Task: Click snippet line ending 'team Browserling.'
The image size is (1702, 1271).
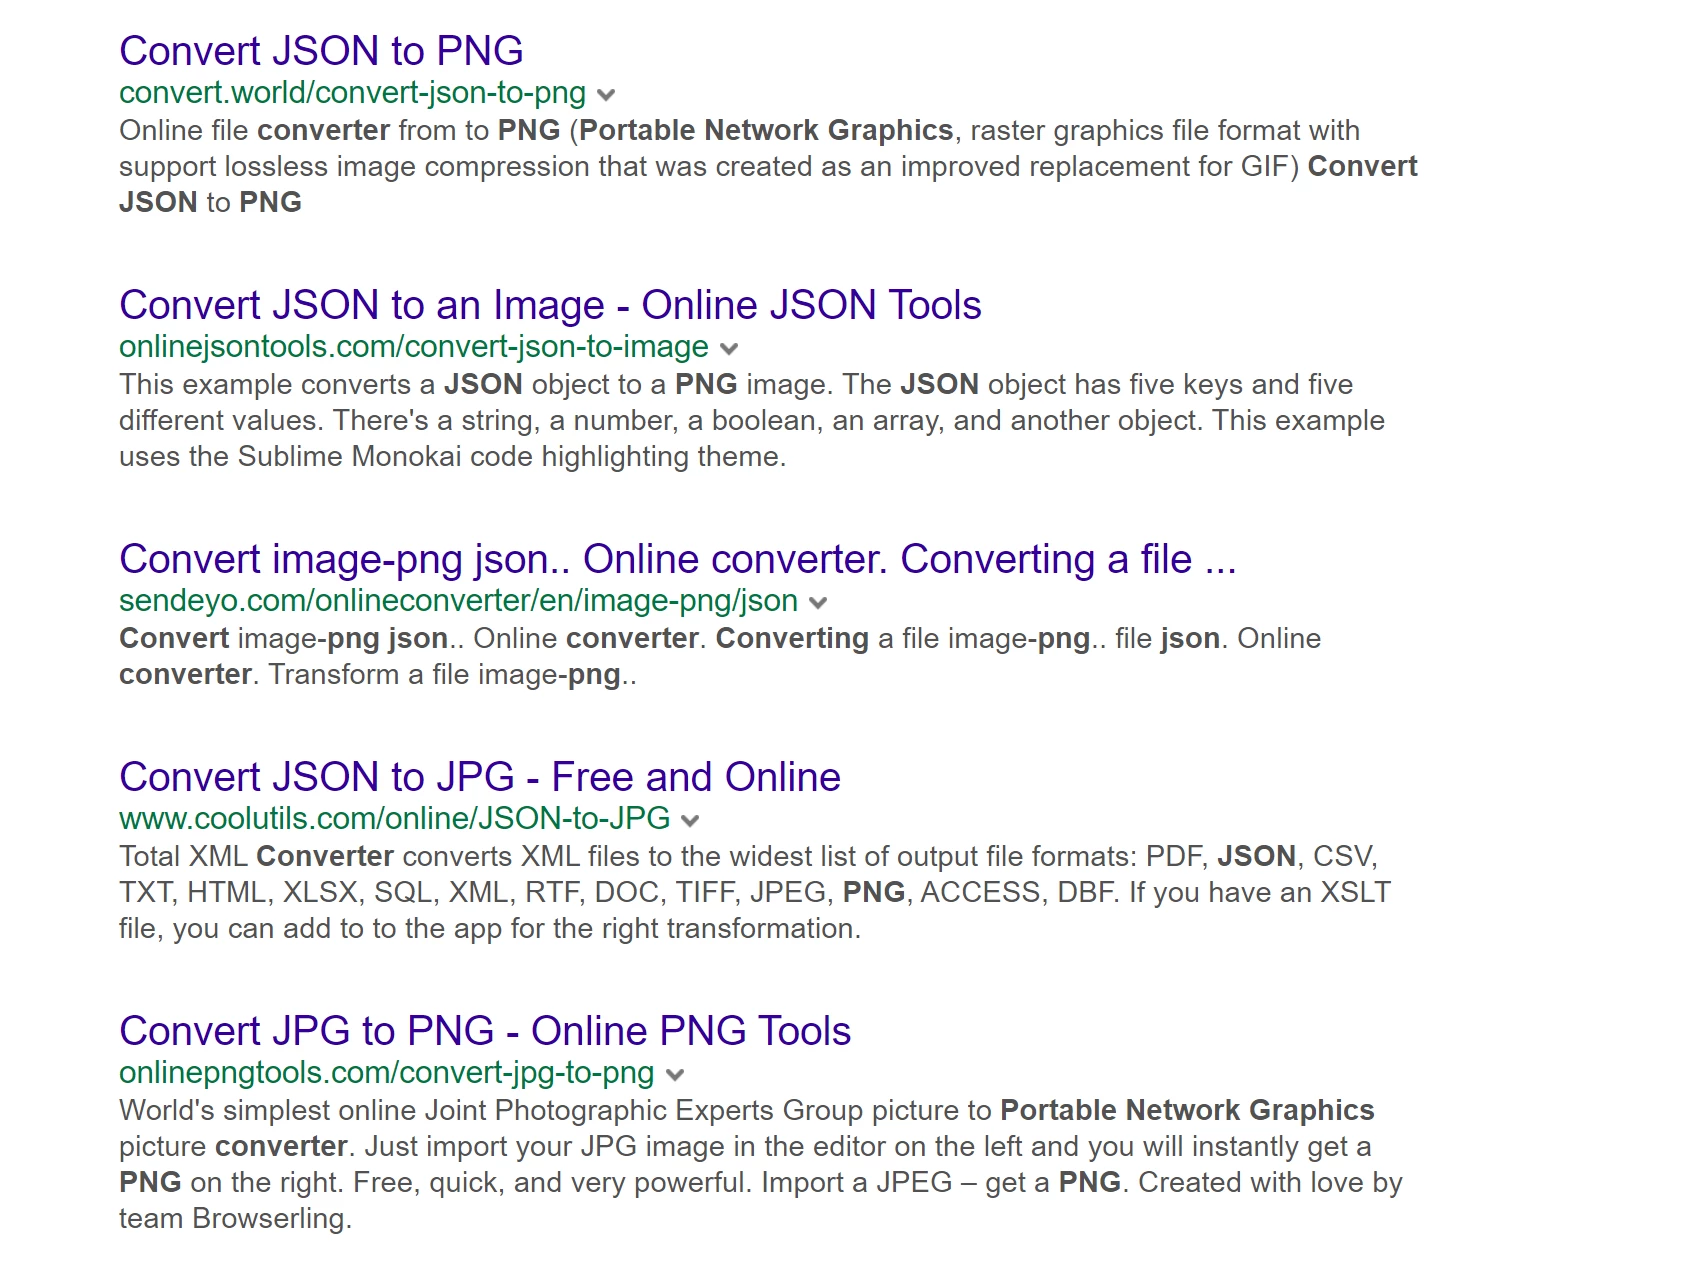Action: point(236,1219)
